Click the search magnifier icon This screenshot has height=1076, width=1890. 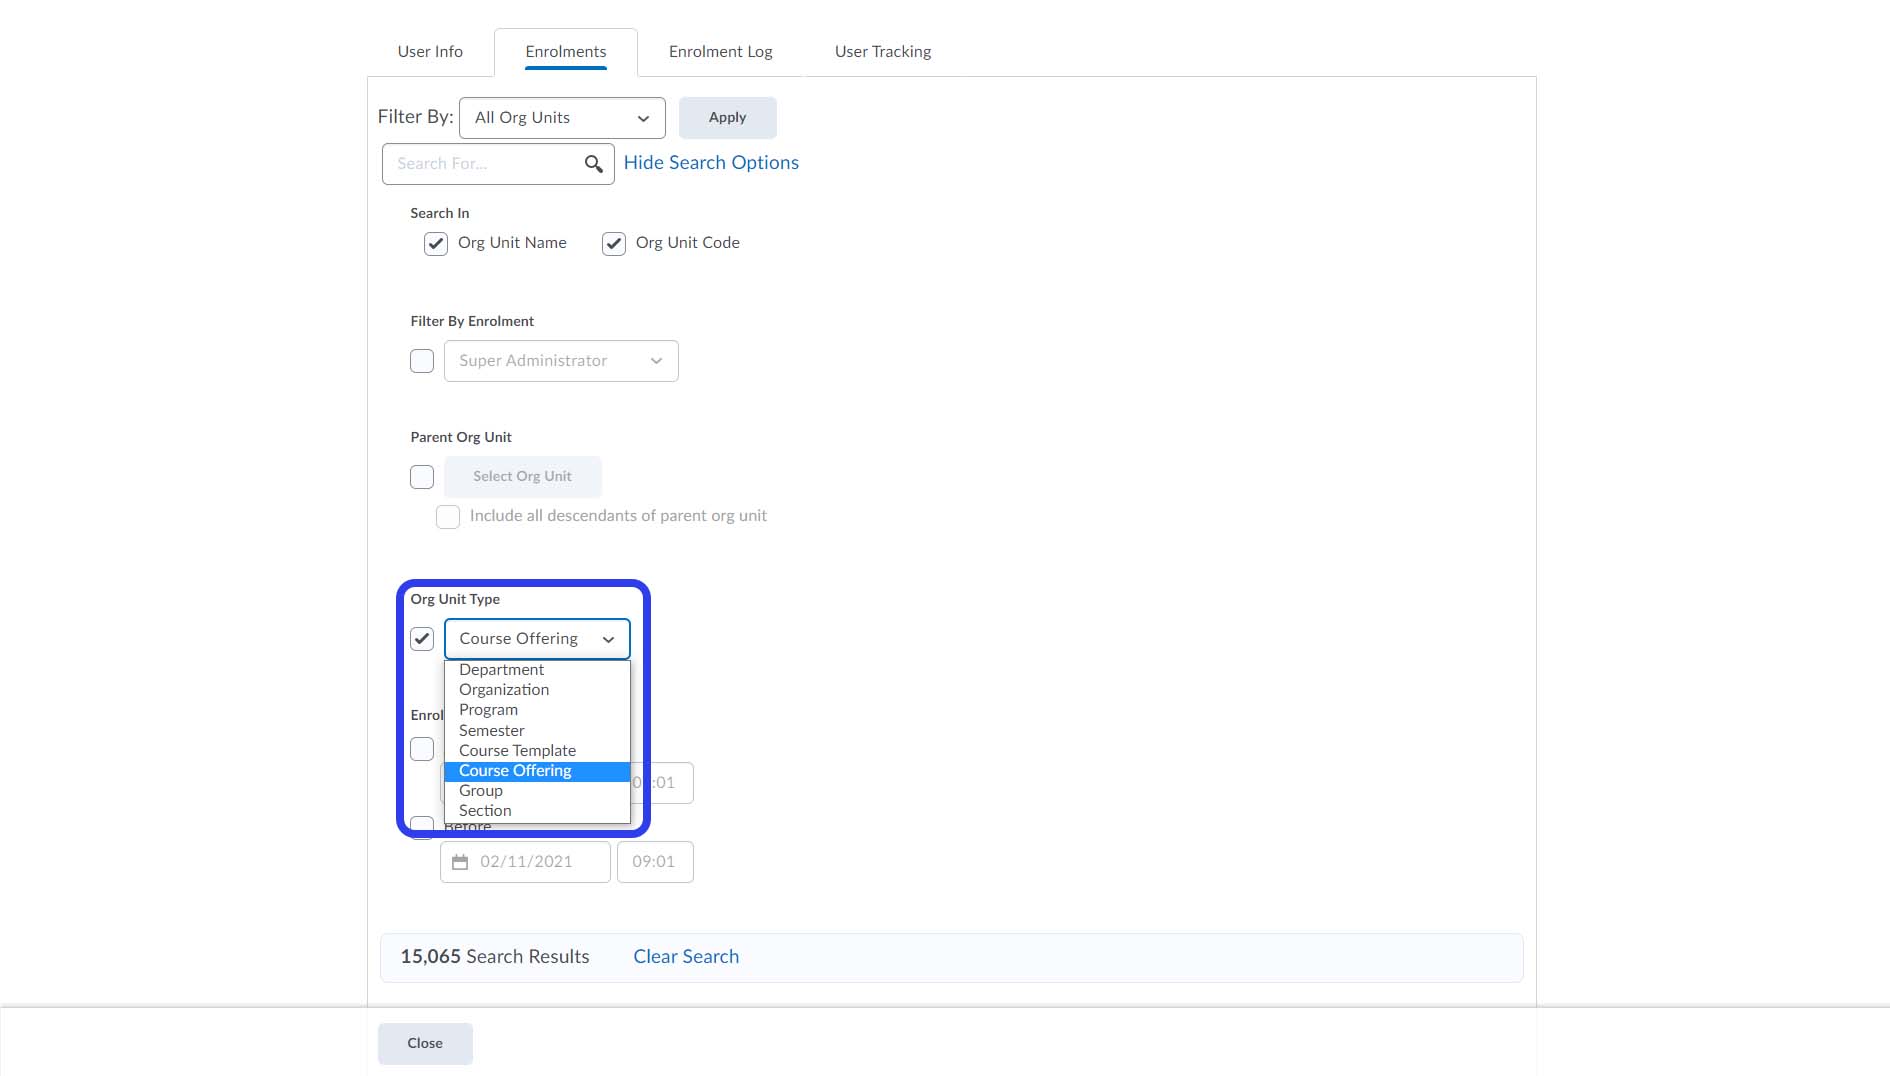(x=593, y=164)
